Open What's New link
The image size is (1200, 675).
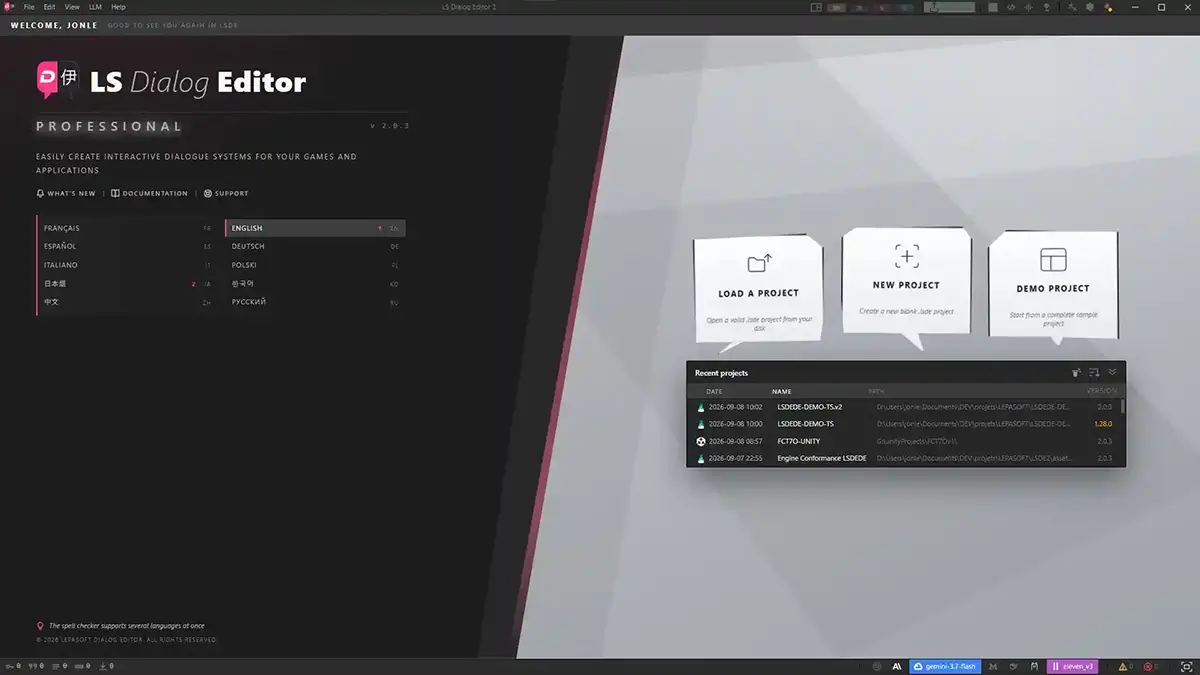pos(67,193)
